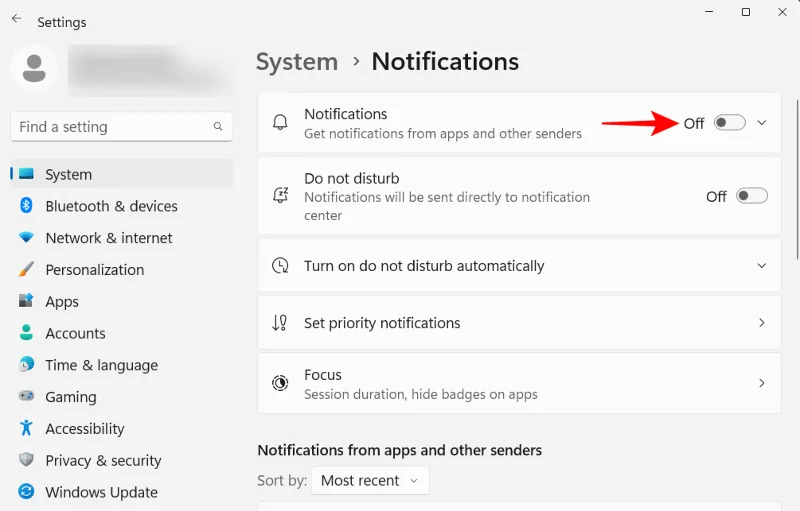Open Gaming label in sidebar
The height and width of the screenshot is (511, 800).
[71, 397]
